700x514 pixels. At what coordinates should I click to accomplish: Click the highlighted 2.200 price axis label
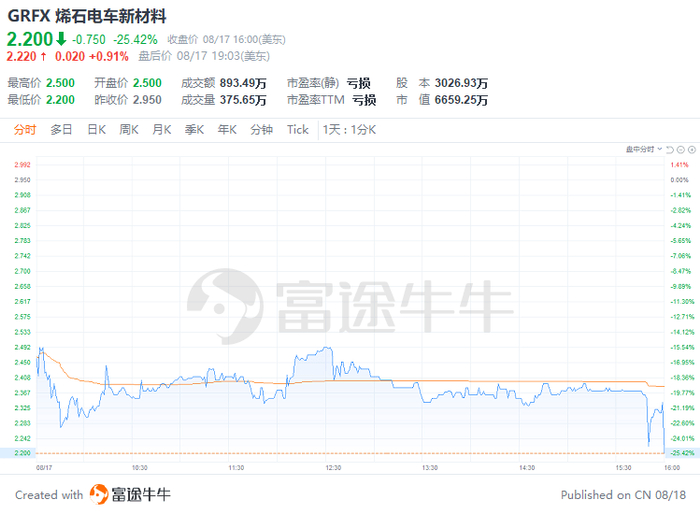22,453
